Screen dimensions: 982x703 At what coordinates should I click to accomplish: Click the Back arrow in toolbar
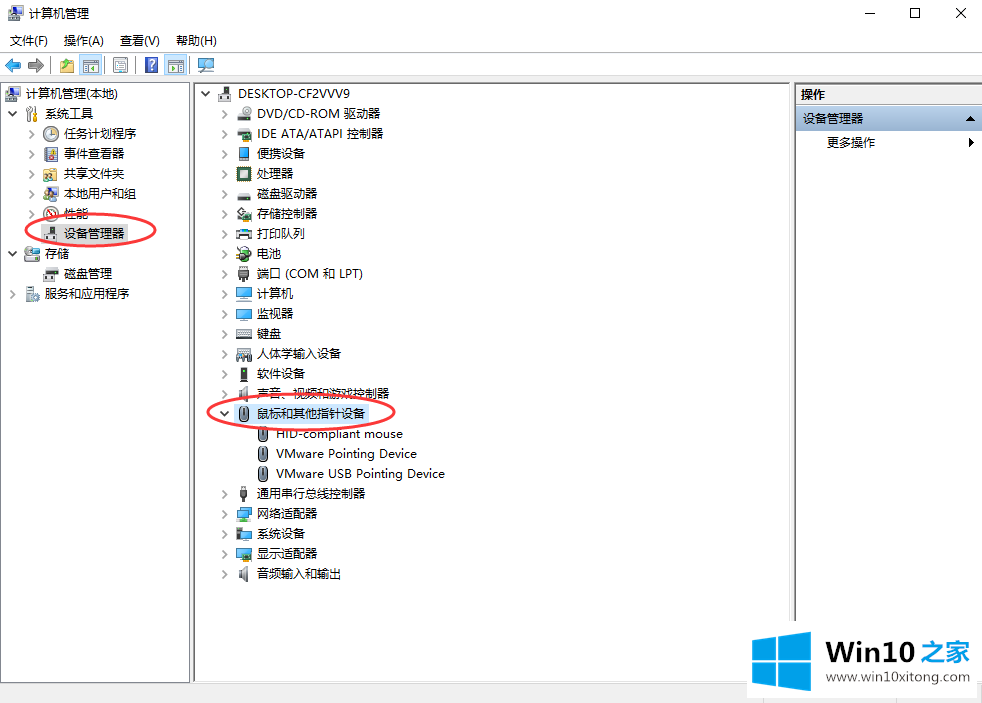point(13,66)
